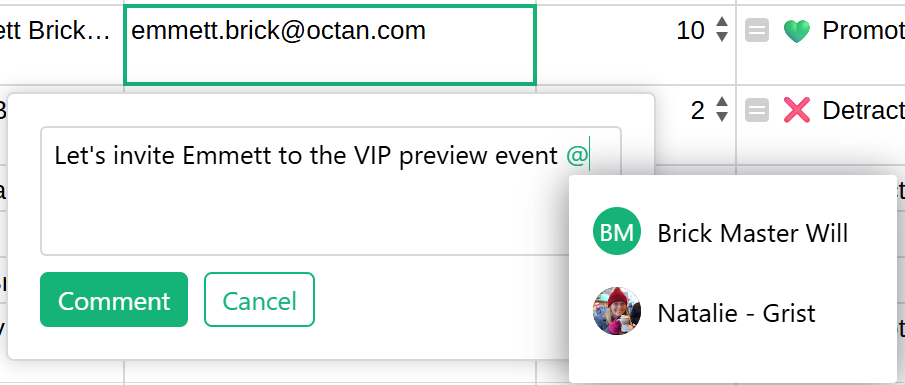Image resolution: width=905 pixels, height=385 pixels.
Task: Click the gray handle icon beside Promoter
Action: 757,31
